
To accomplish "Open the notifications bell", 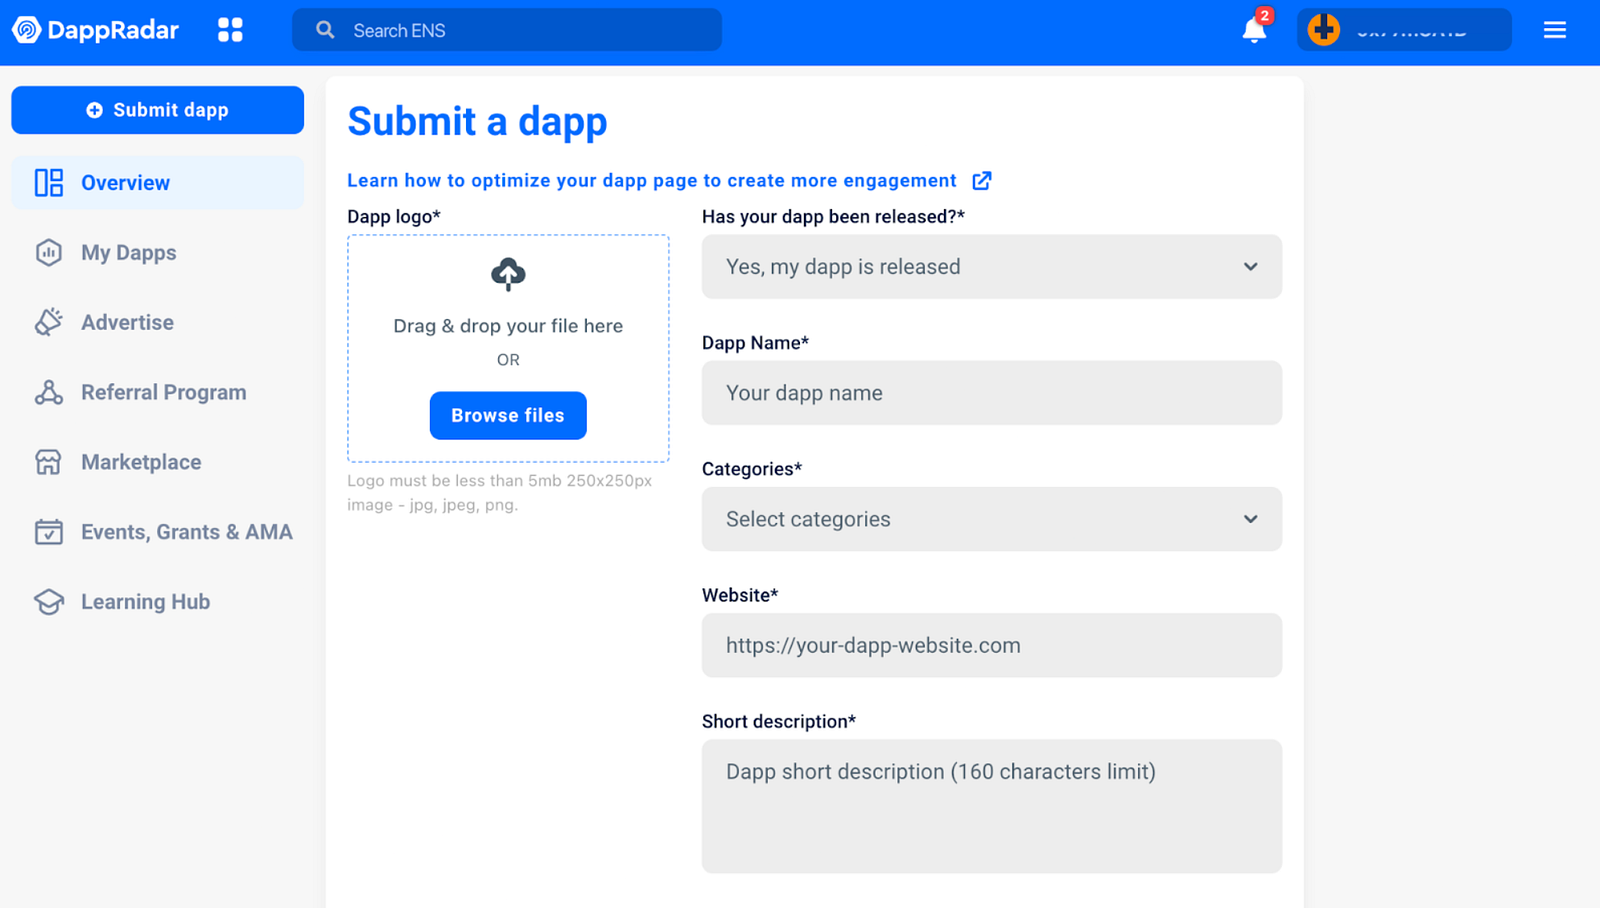I will (1254, 30).
